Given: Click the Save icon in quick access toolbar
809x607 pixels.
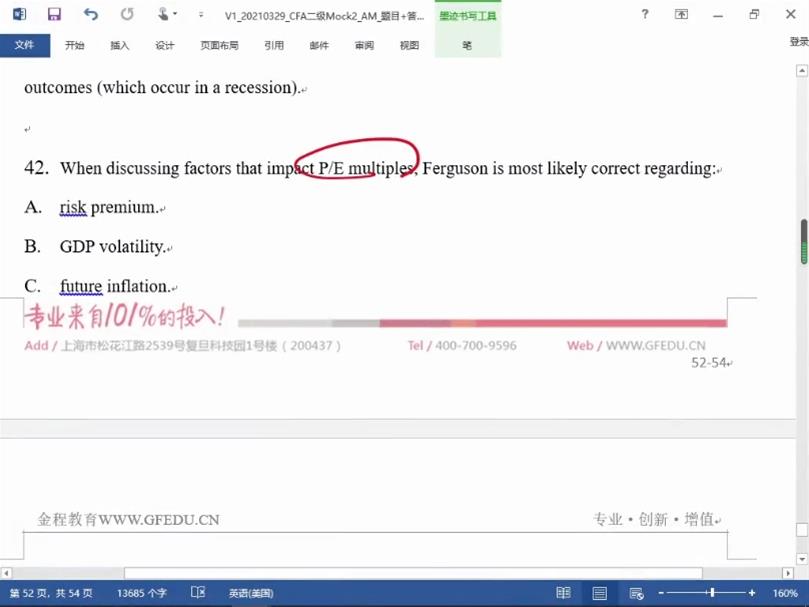Looking at the screenshot, I should [54, 15].
